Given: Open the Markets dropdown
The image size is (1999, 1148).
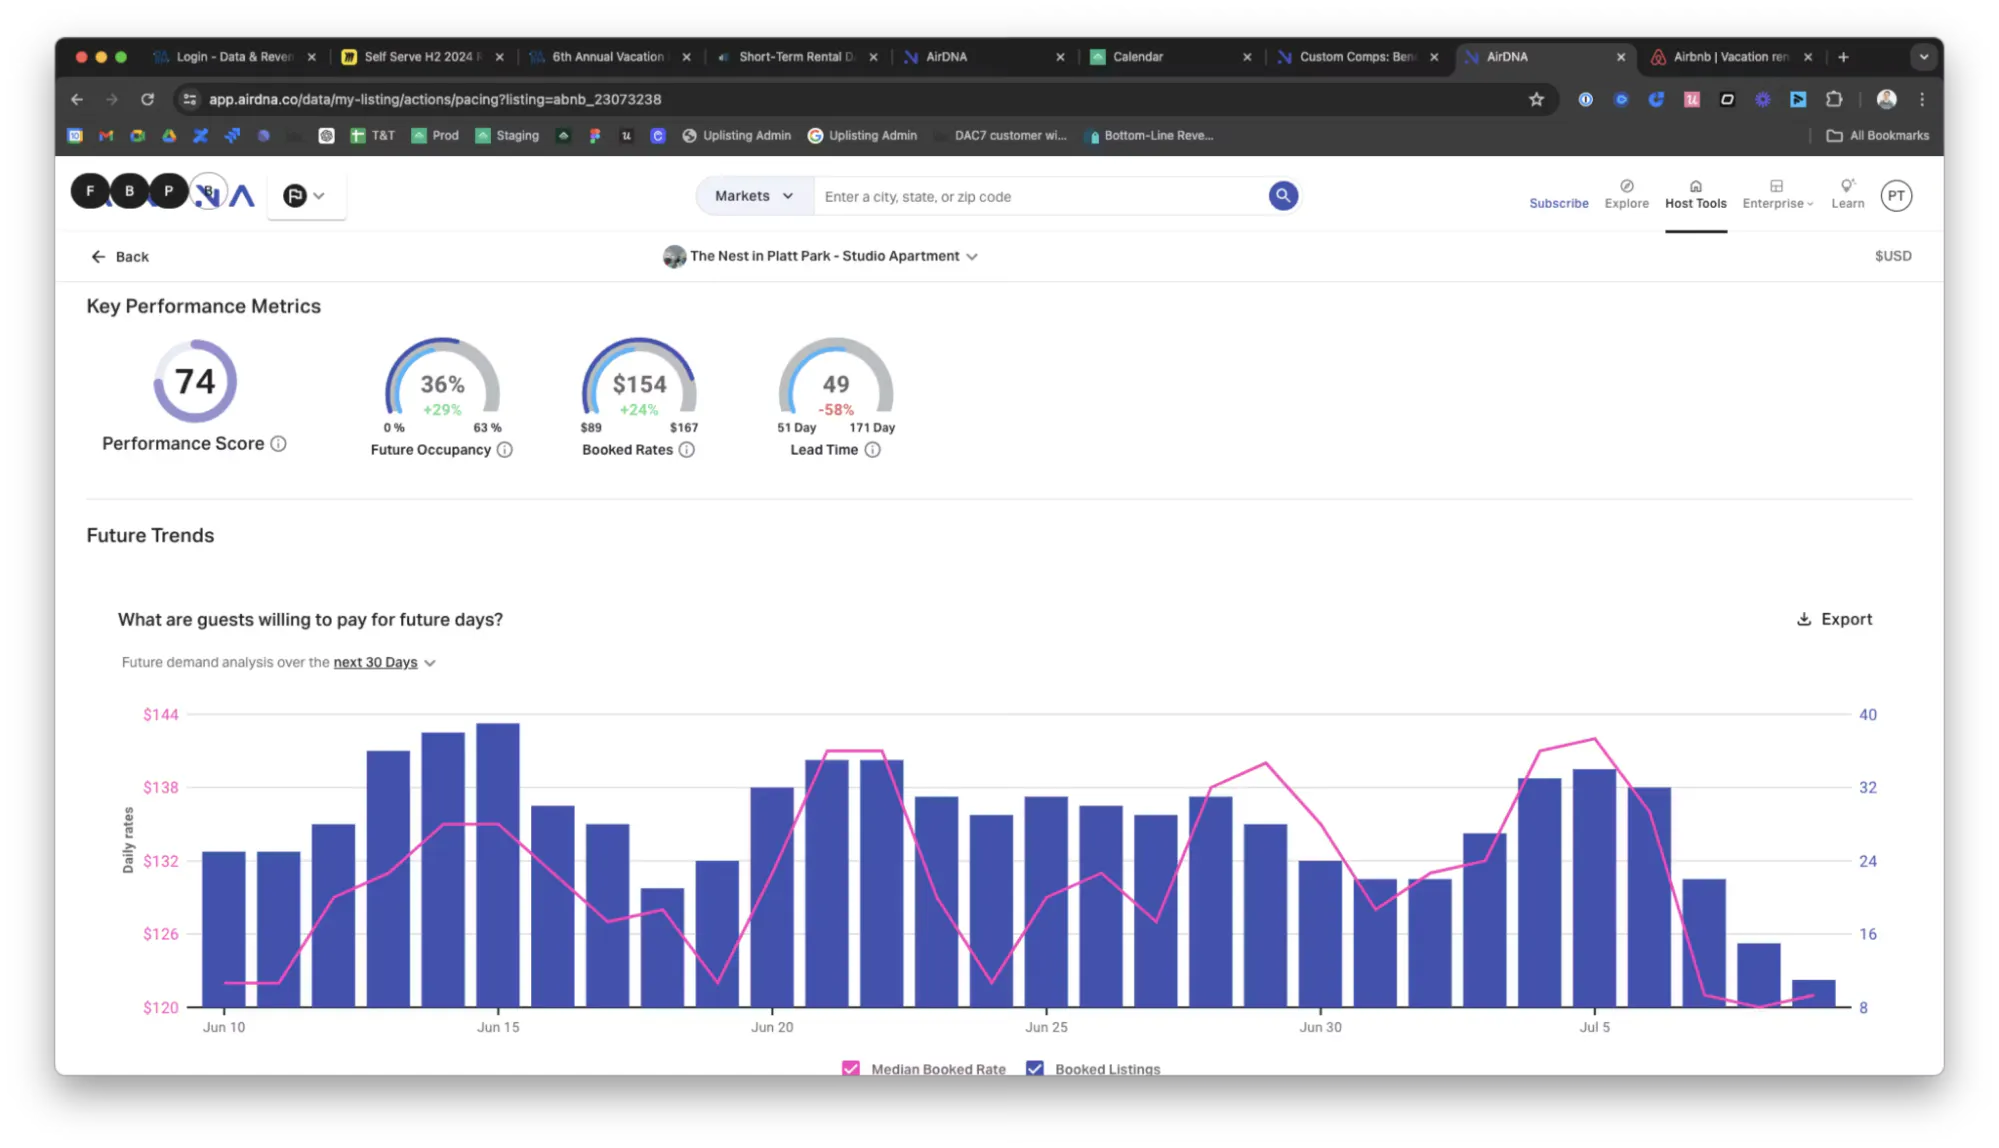Looking at the screenshot, I should (x=754, y=196).
